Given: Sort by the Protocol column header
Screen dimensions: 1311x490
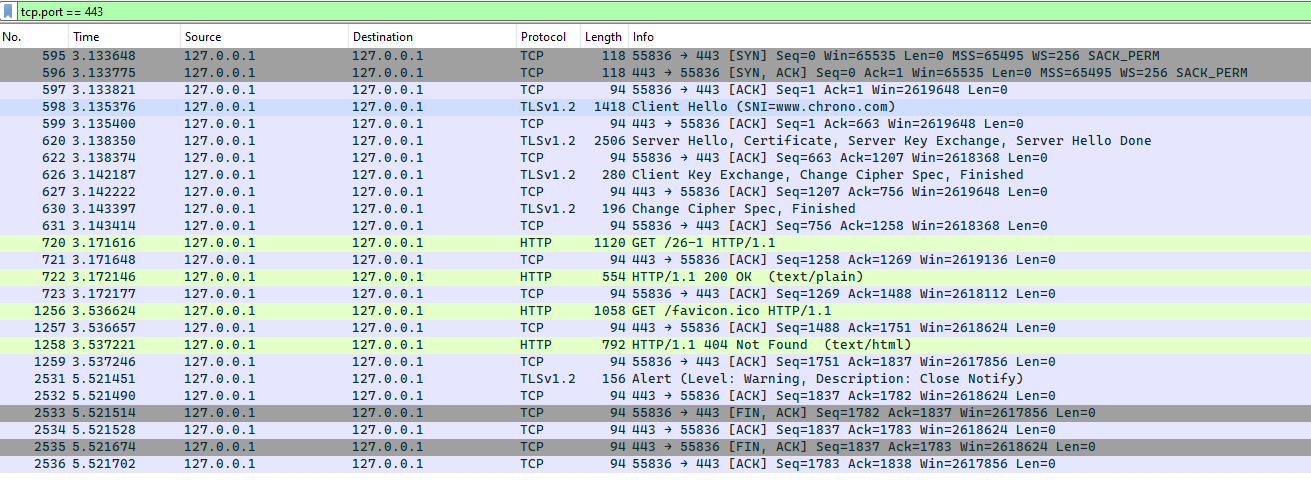Looking at the screenshot, I should point(548,37).
